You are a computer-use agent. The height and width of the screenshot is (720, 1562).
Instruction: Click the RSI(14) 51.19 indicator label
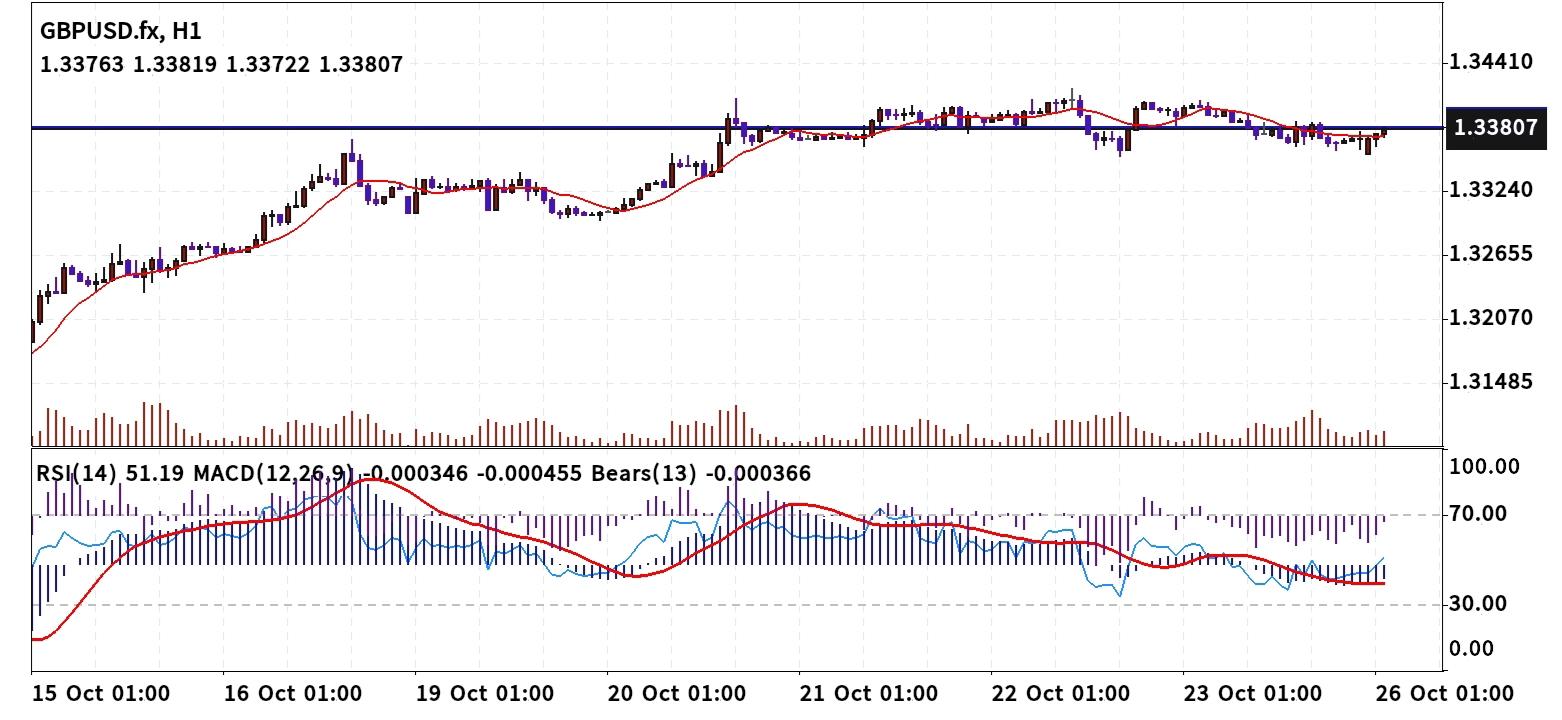(x=110, y=473)
